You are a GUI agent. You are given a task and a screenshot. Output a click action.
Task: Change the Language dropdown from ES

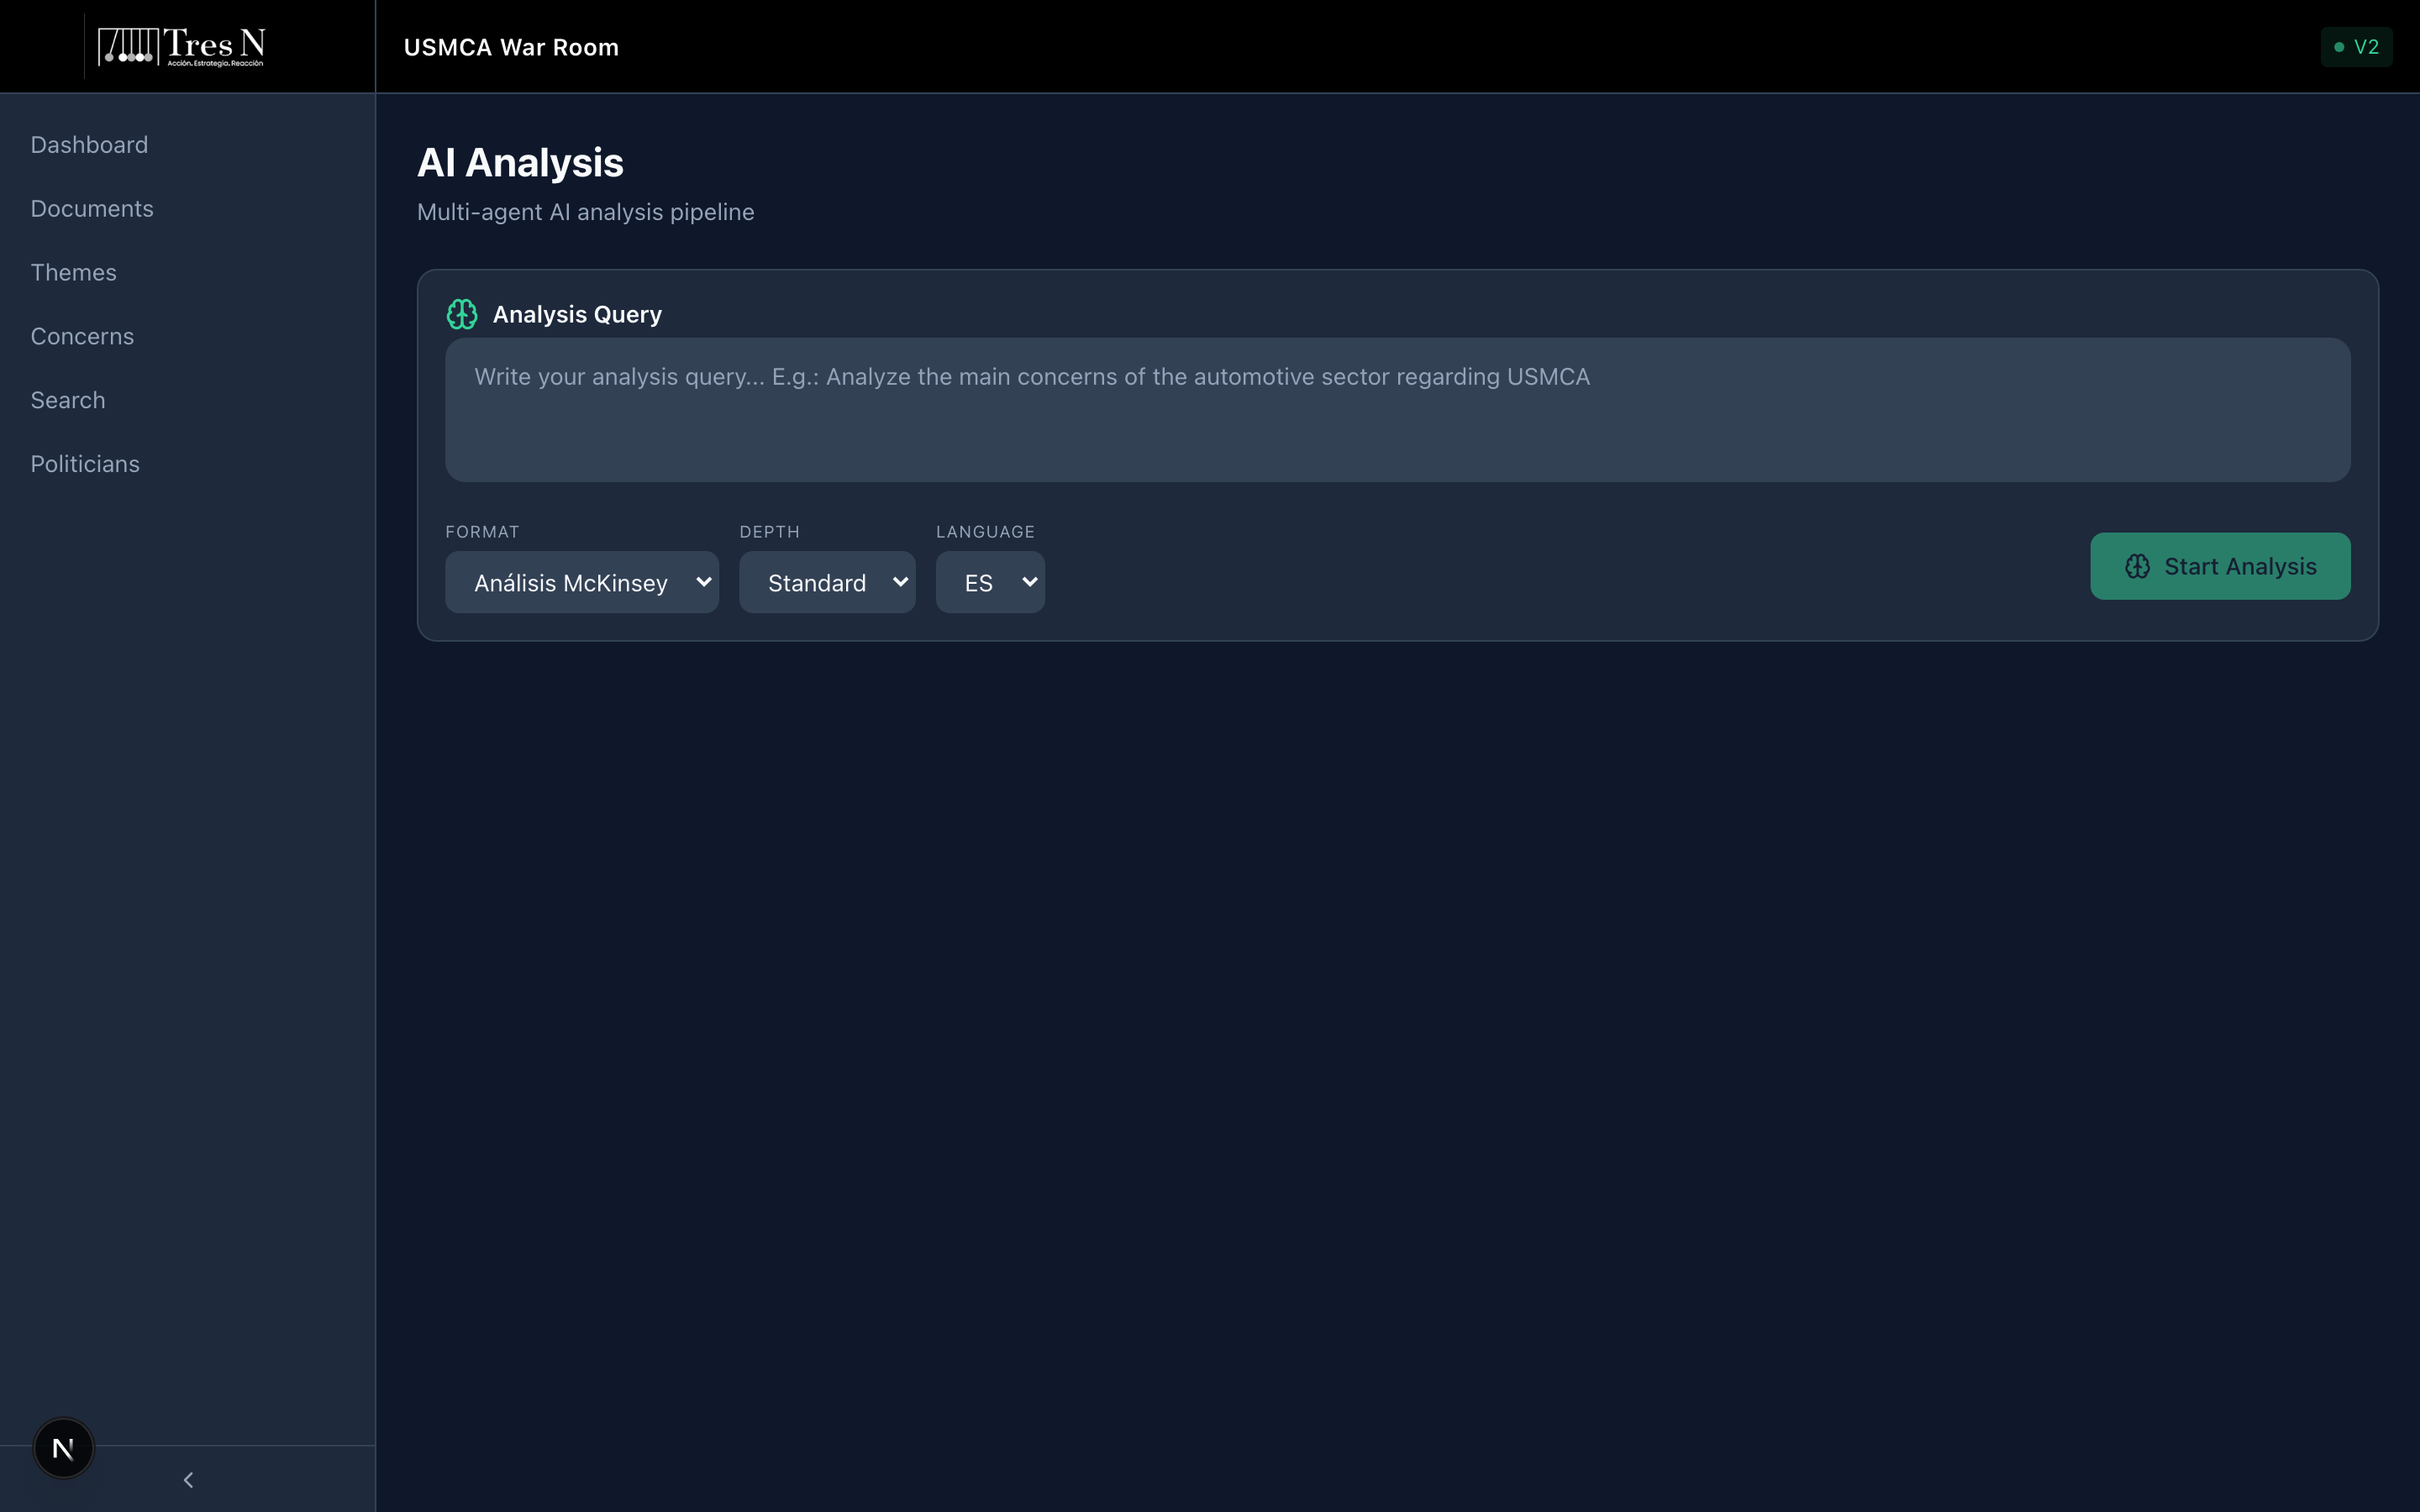pyautogui.click(x=989, y=582)
